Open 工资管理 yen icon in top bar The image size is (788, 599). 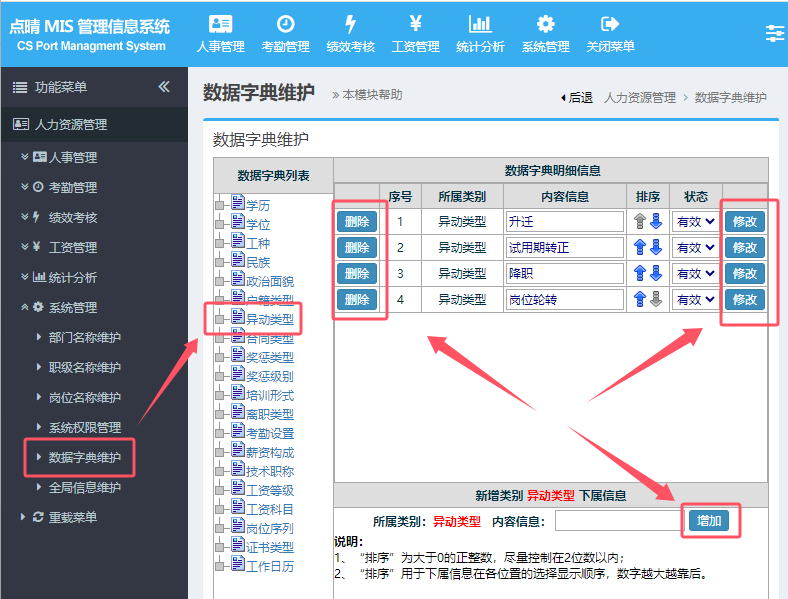(x=416, y=24)
